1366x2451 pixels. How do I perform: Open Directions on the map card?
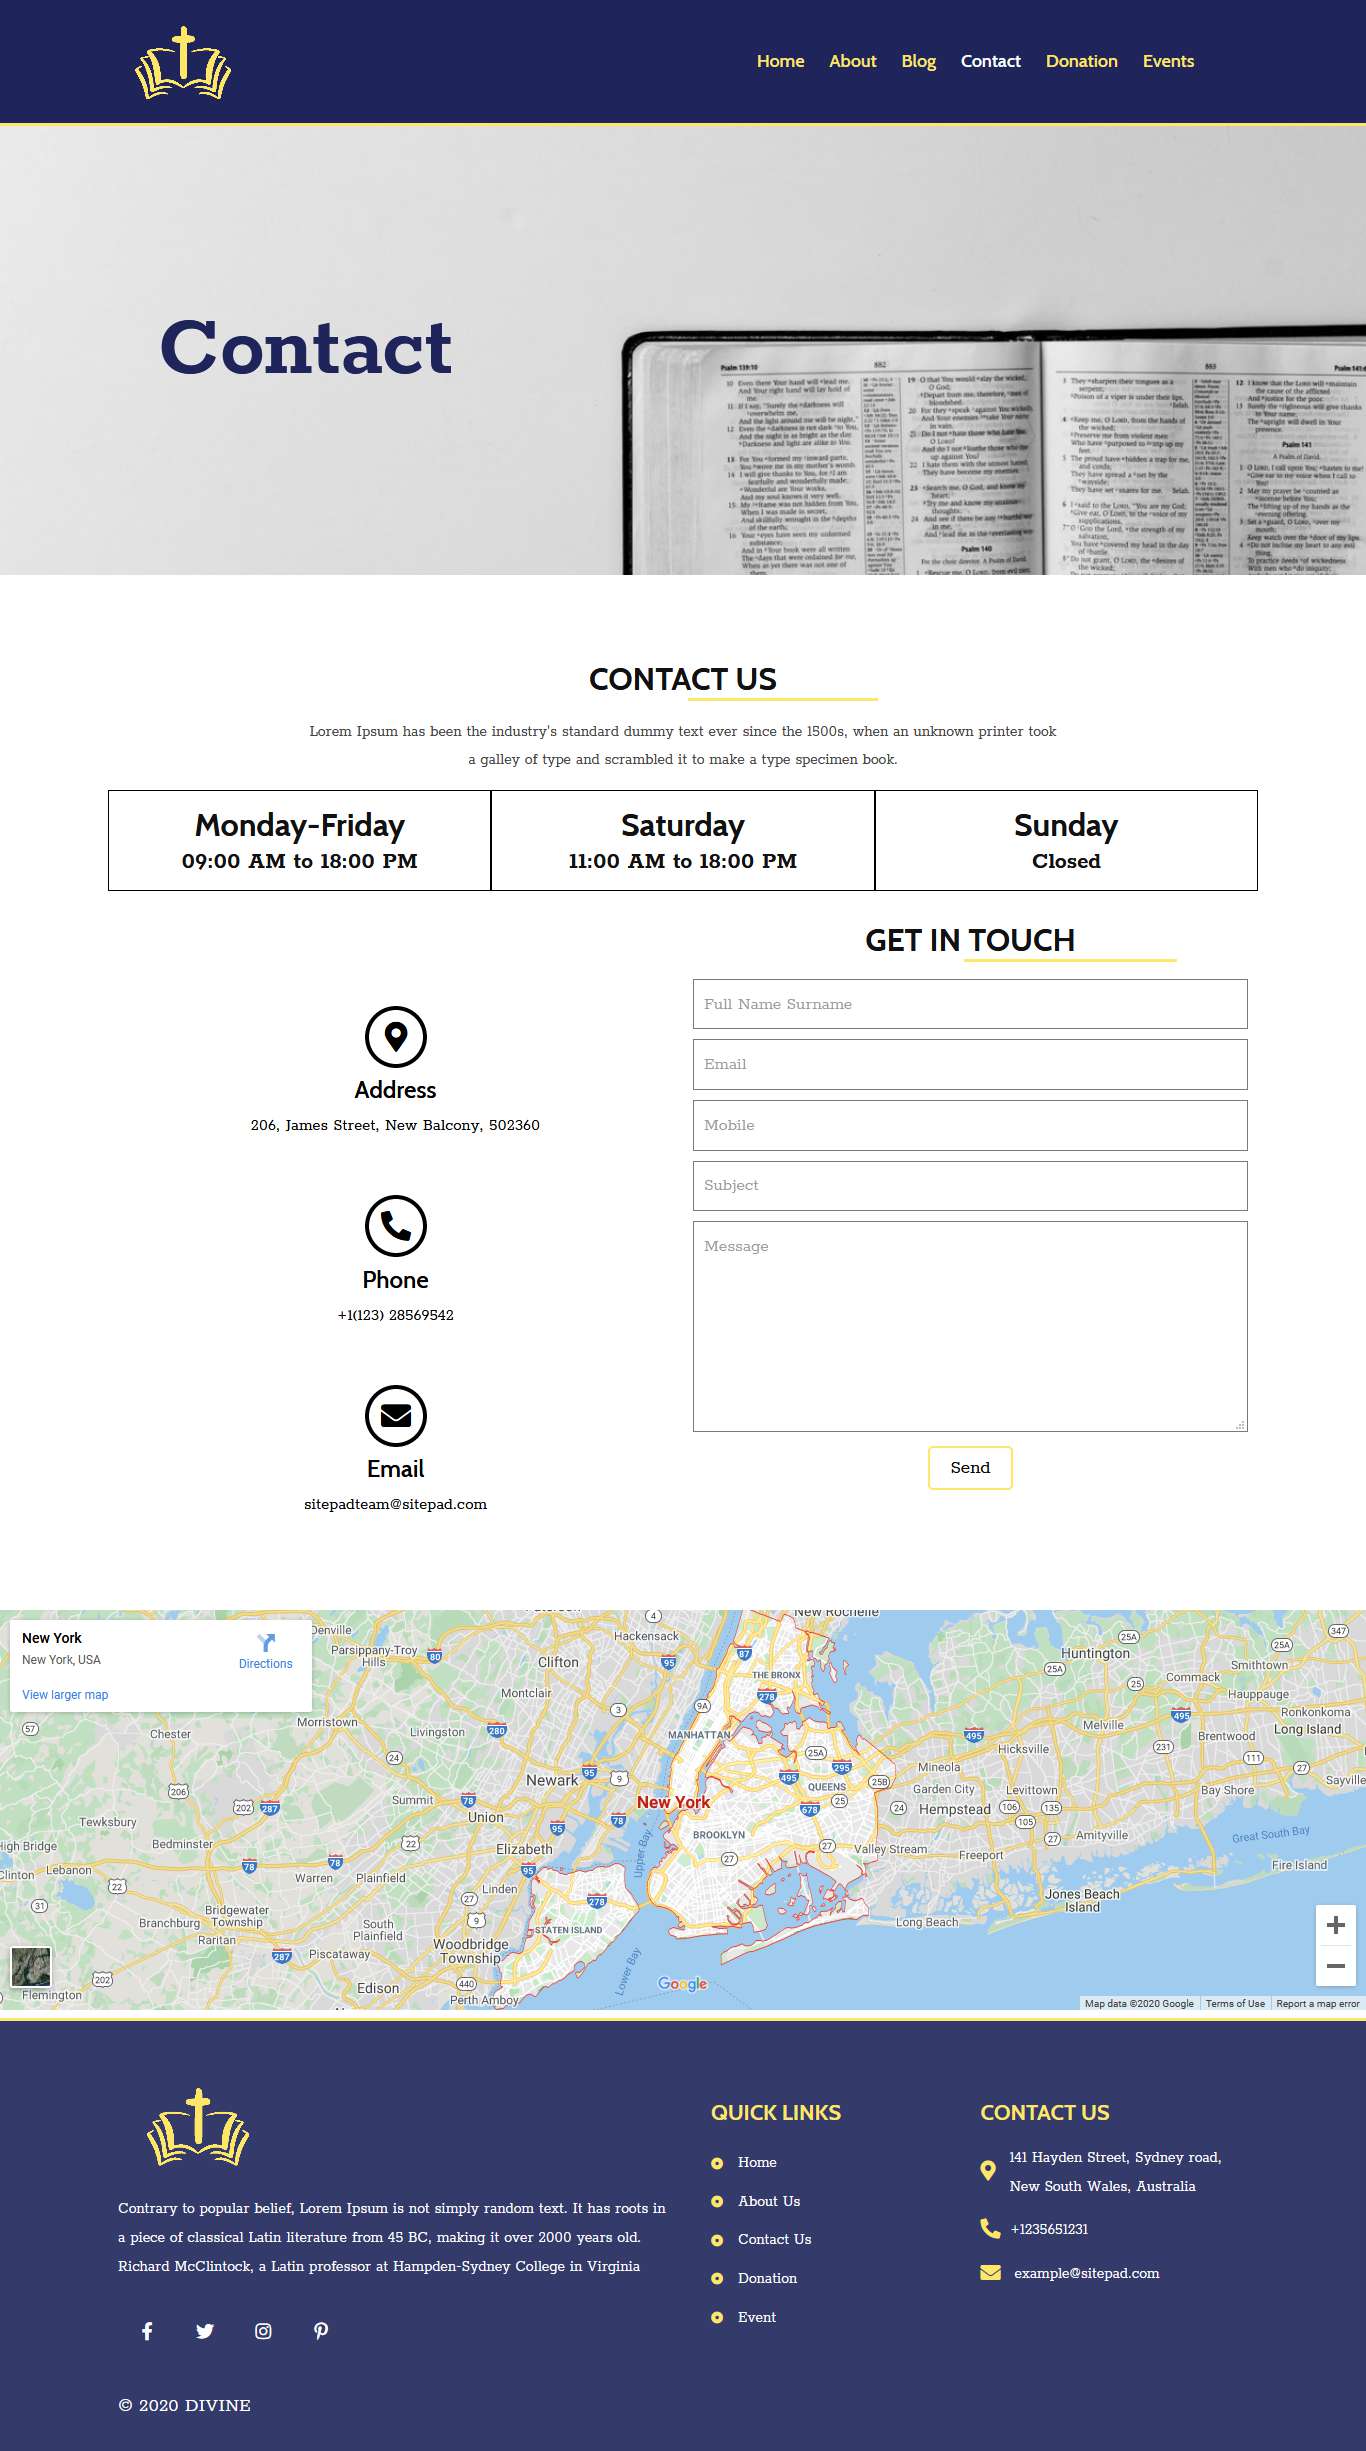[x=265, y=1651]
